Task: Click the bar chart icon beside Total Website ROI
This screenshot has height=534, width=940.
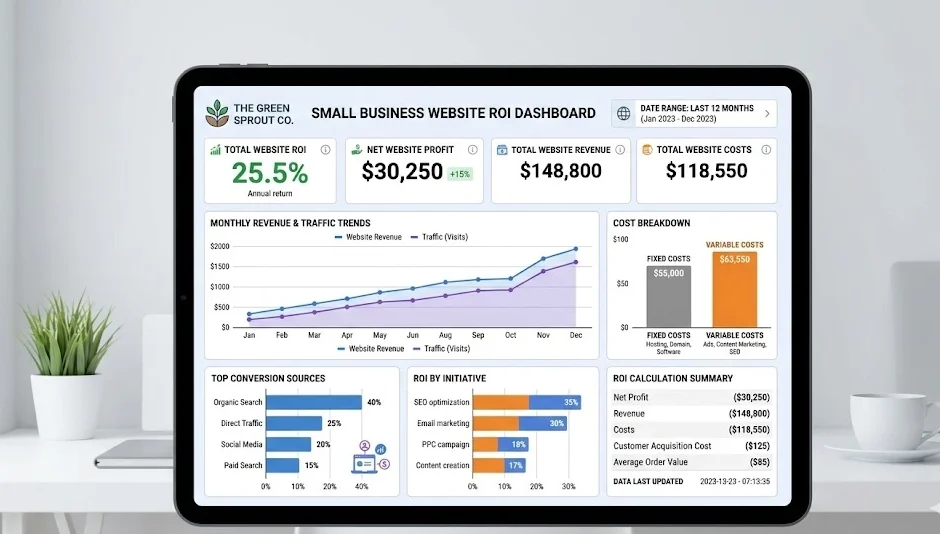Action: click(215, 150)
